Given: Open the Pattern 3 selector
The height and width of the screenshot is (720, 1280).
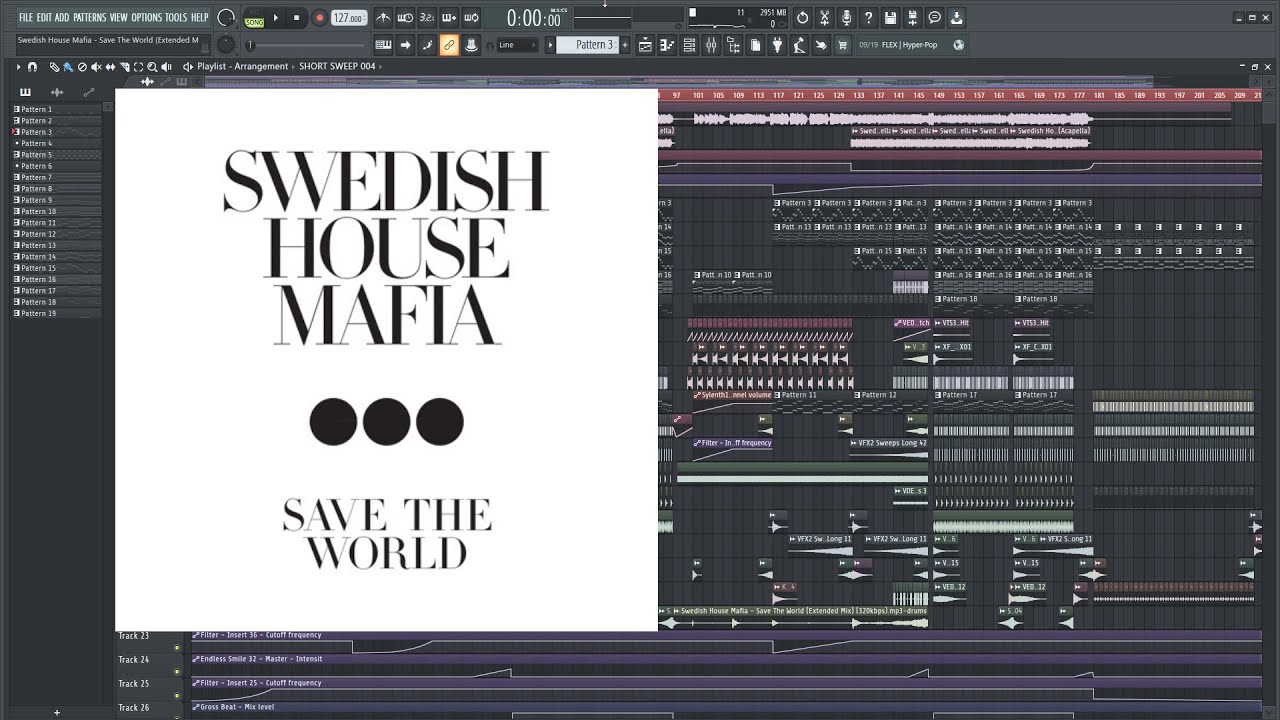Looking at the screenshot, I should 590,45.
